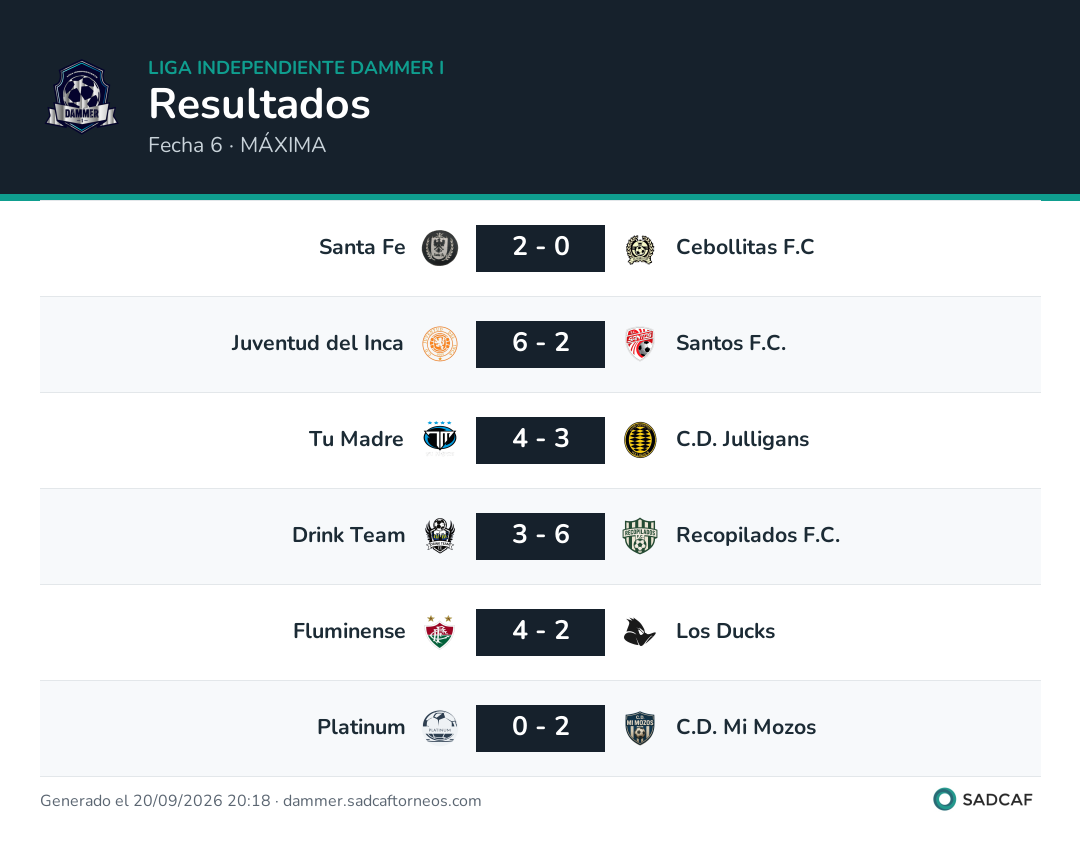Viewport: 1080px width, 852px height.
Task: Click the Dammer league shield logo
Action: [82, 97]
